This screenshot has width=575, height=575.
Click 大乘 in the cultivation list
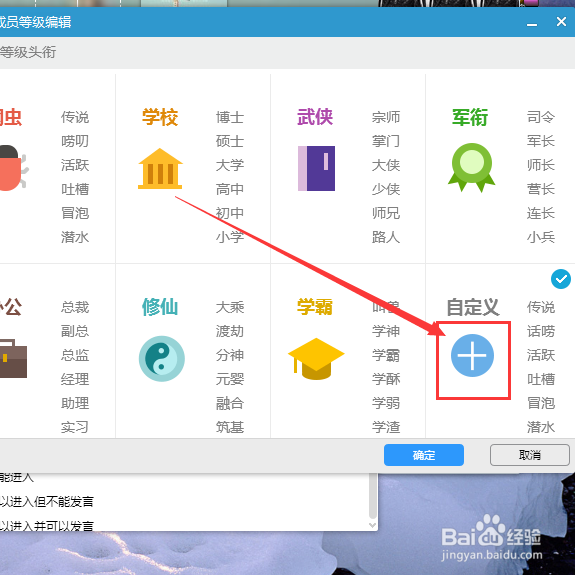click(230, 307)
